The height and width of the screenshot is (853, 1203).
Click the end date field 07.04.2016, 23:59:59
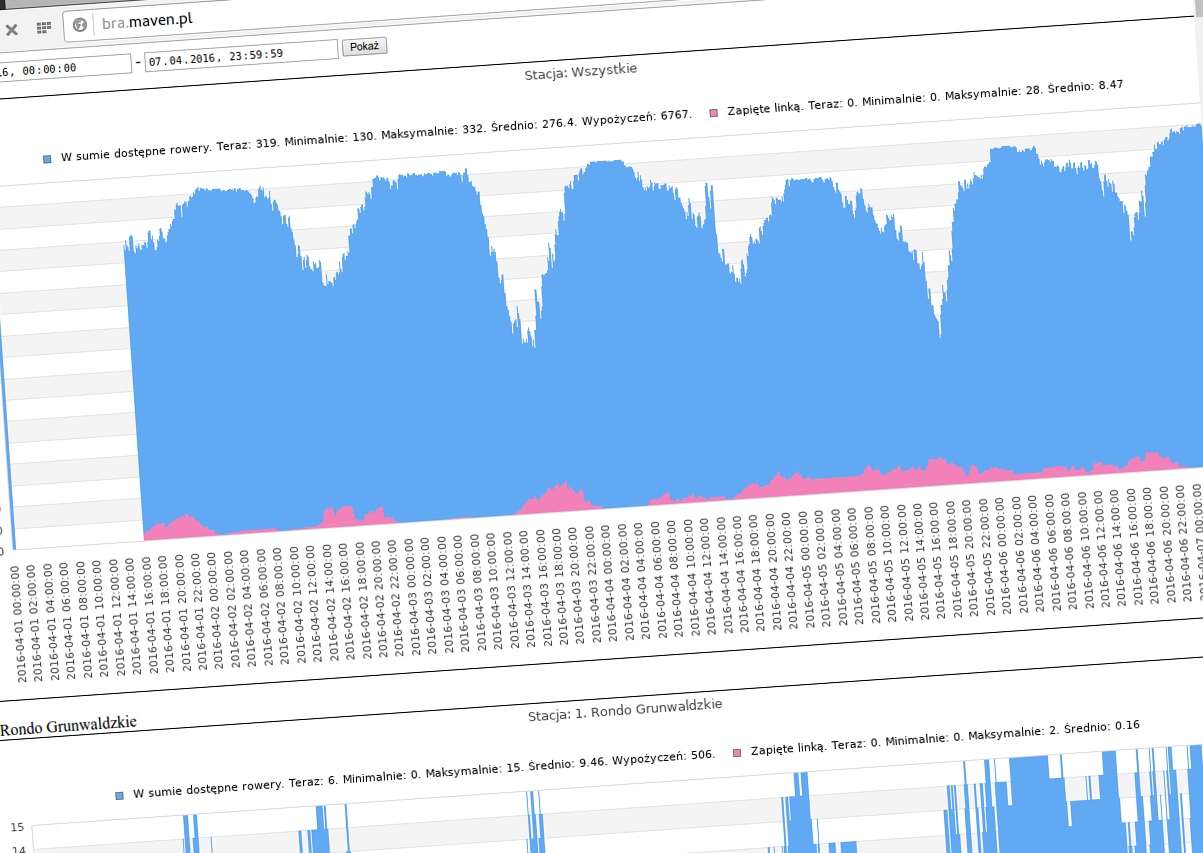click(x=241, y=56)
